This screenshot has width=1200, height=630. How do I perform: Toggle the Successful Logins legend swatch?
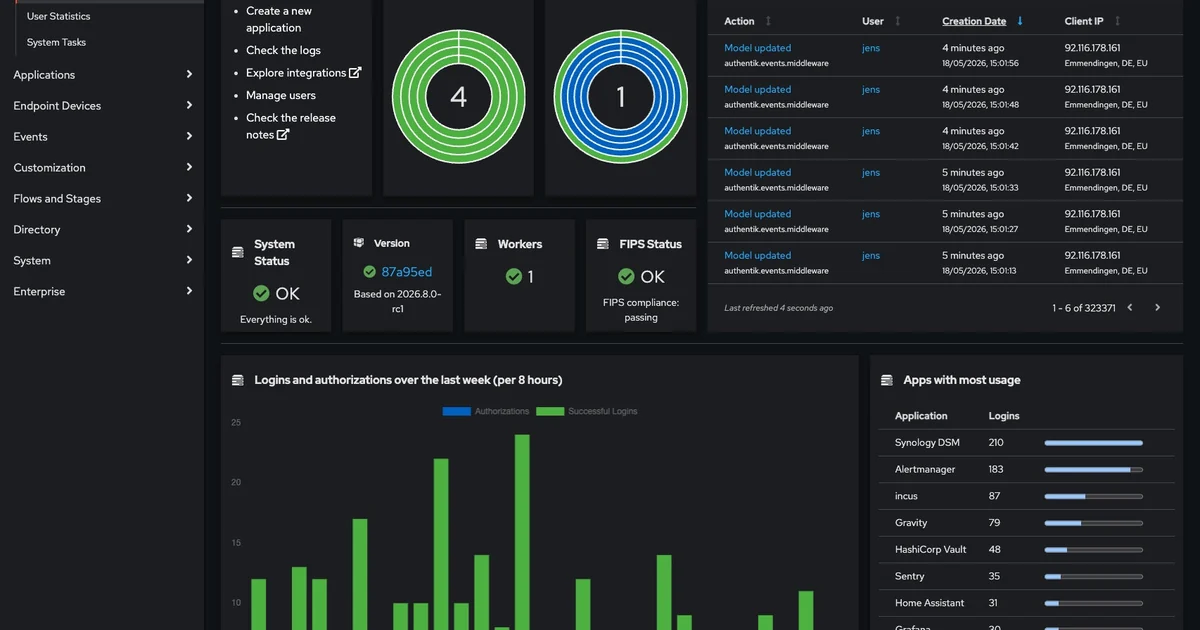tap(550, 411)
